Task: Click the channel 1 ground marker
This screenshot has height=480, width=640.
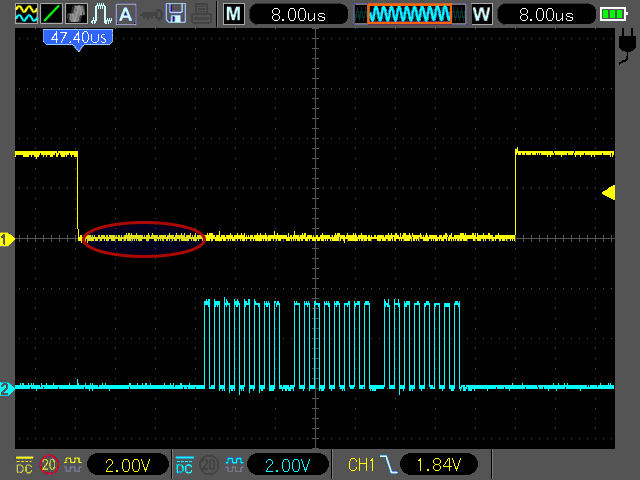Action: point(7,239)
